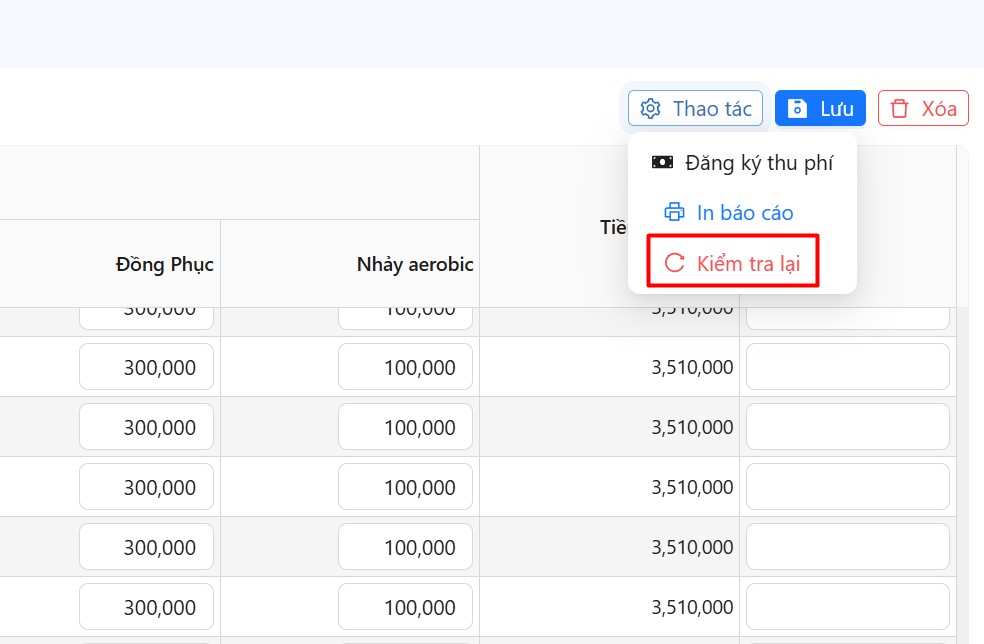Screen dimensions: 984x644
Task: Focus Nhảy aerobic input in first fully visible row
Action: pyautogui.click(x=405, y=367)
